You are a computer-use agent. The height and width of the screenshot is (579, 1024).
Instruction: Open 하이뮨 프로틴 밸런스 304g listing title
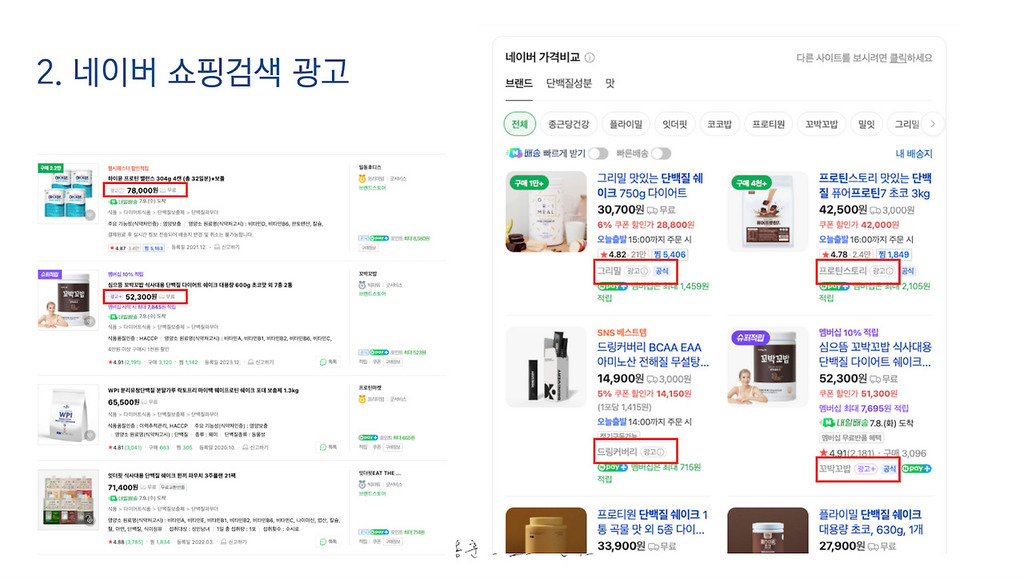coord(166,178)
